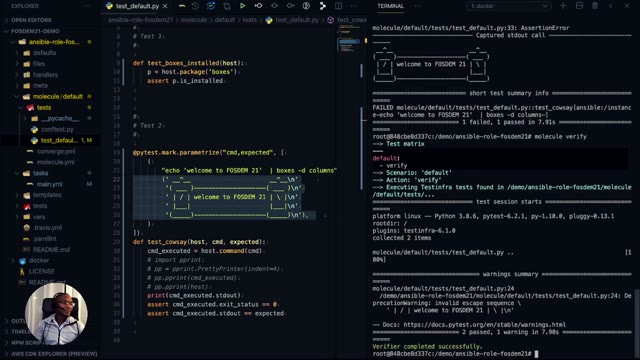Click the open changes icon beside run button

point(227,6)
